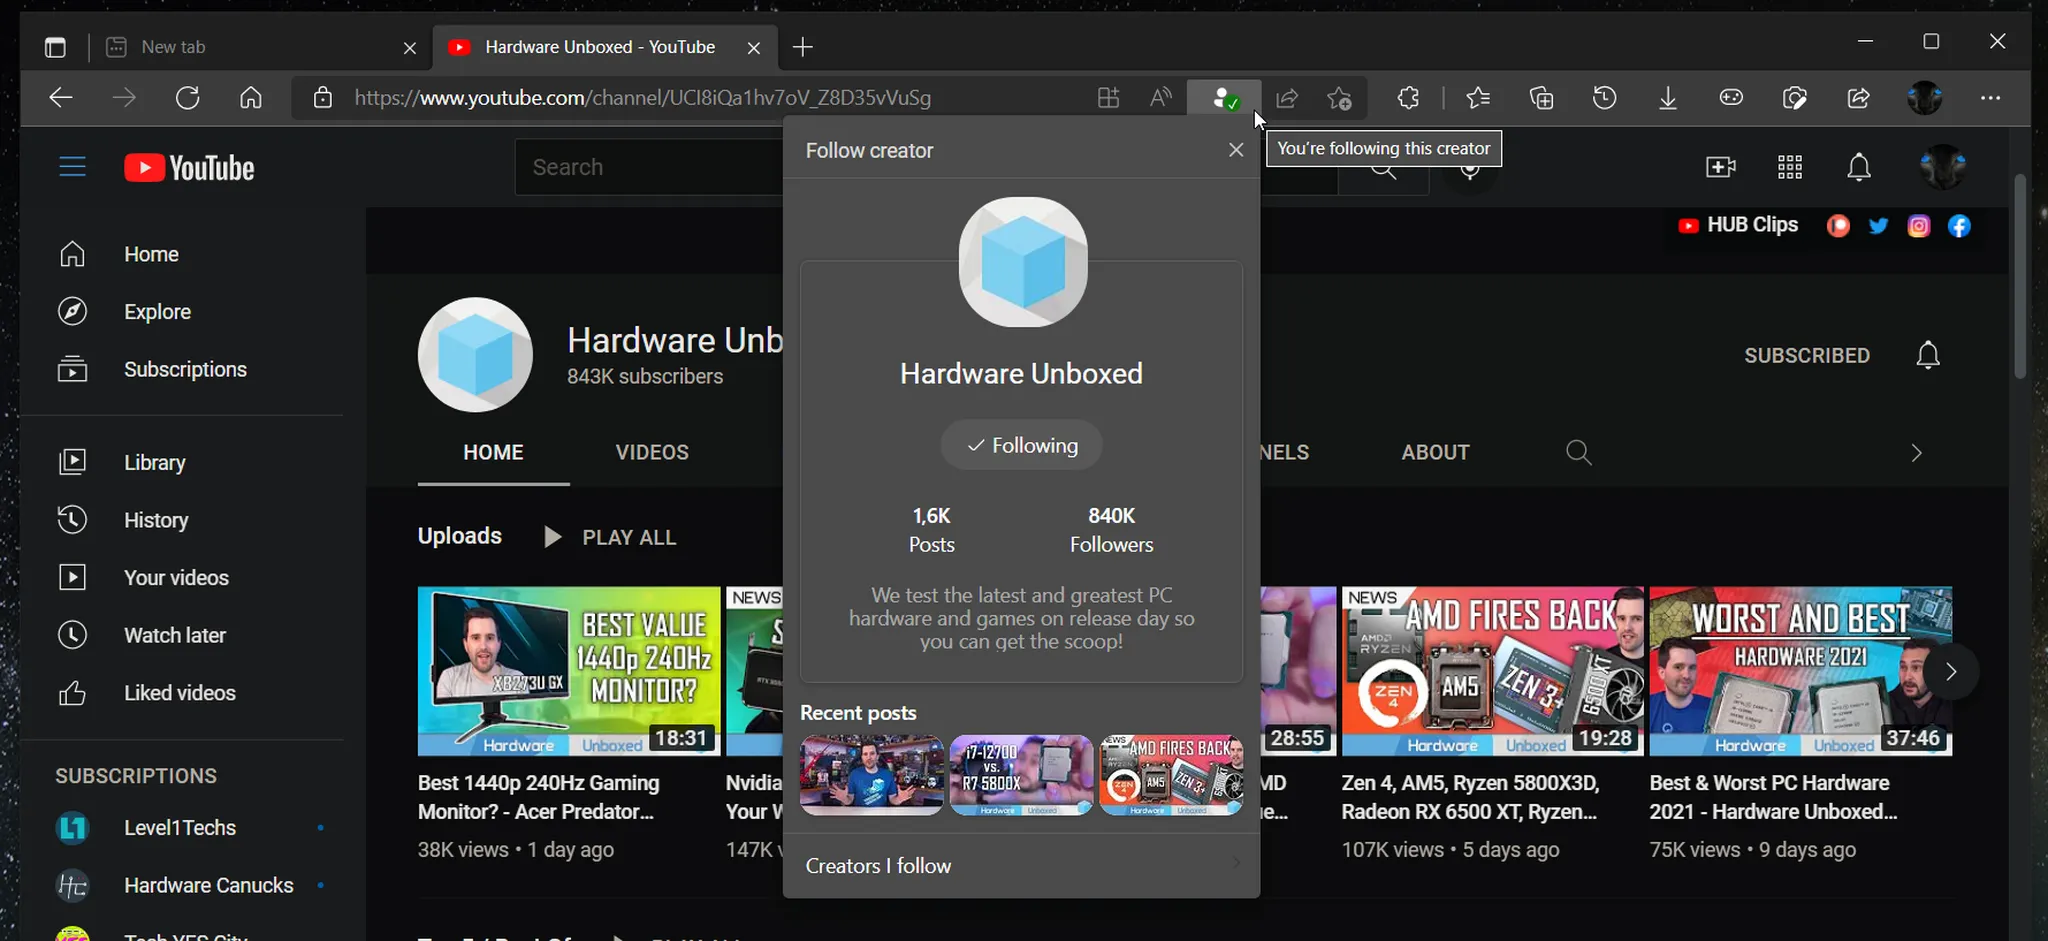The height and width of the screenshot is (941, 2048).
Task: Toggle the Following button in popup
Action: [x=1021, y=446]
